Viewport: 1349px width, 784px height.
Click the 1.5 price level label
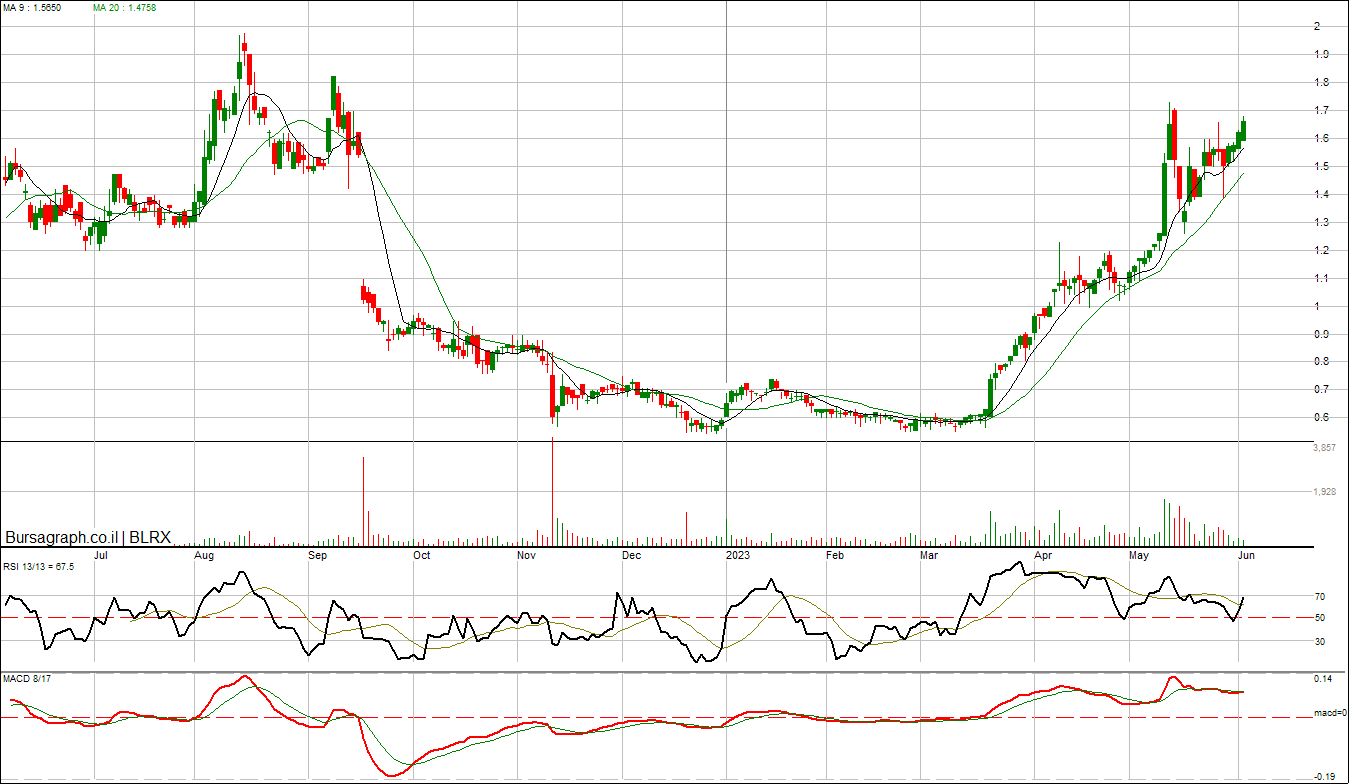coord(1321,166)
